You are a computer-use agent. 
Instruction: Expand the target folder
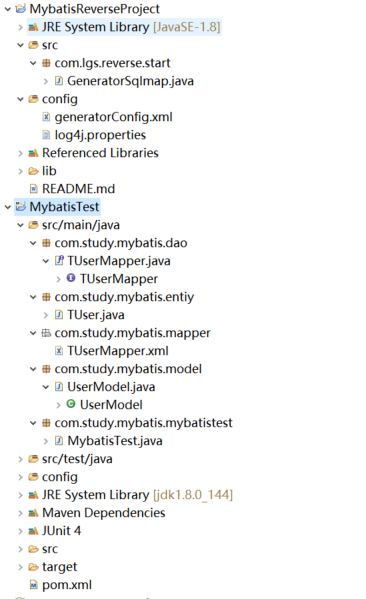pyautogui.click(x=20, y=567)
